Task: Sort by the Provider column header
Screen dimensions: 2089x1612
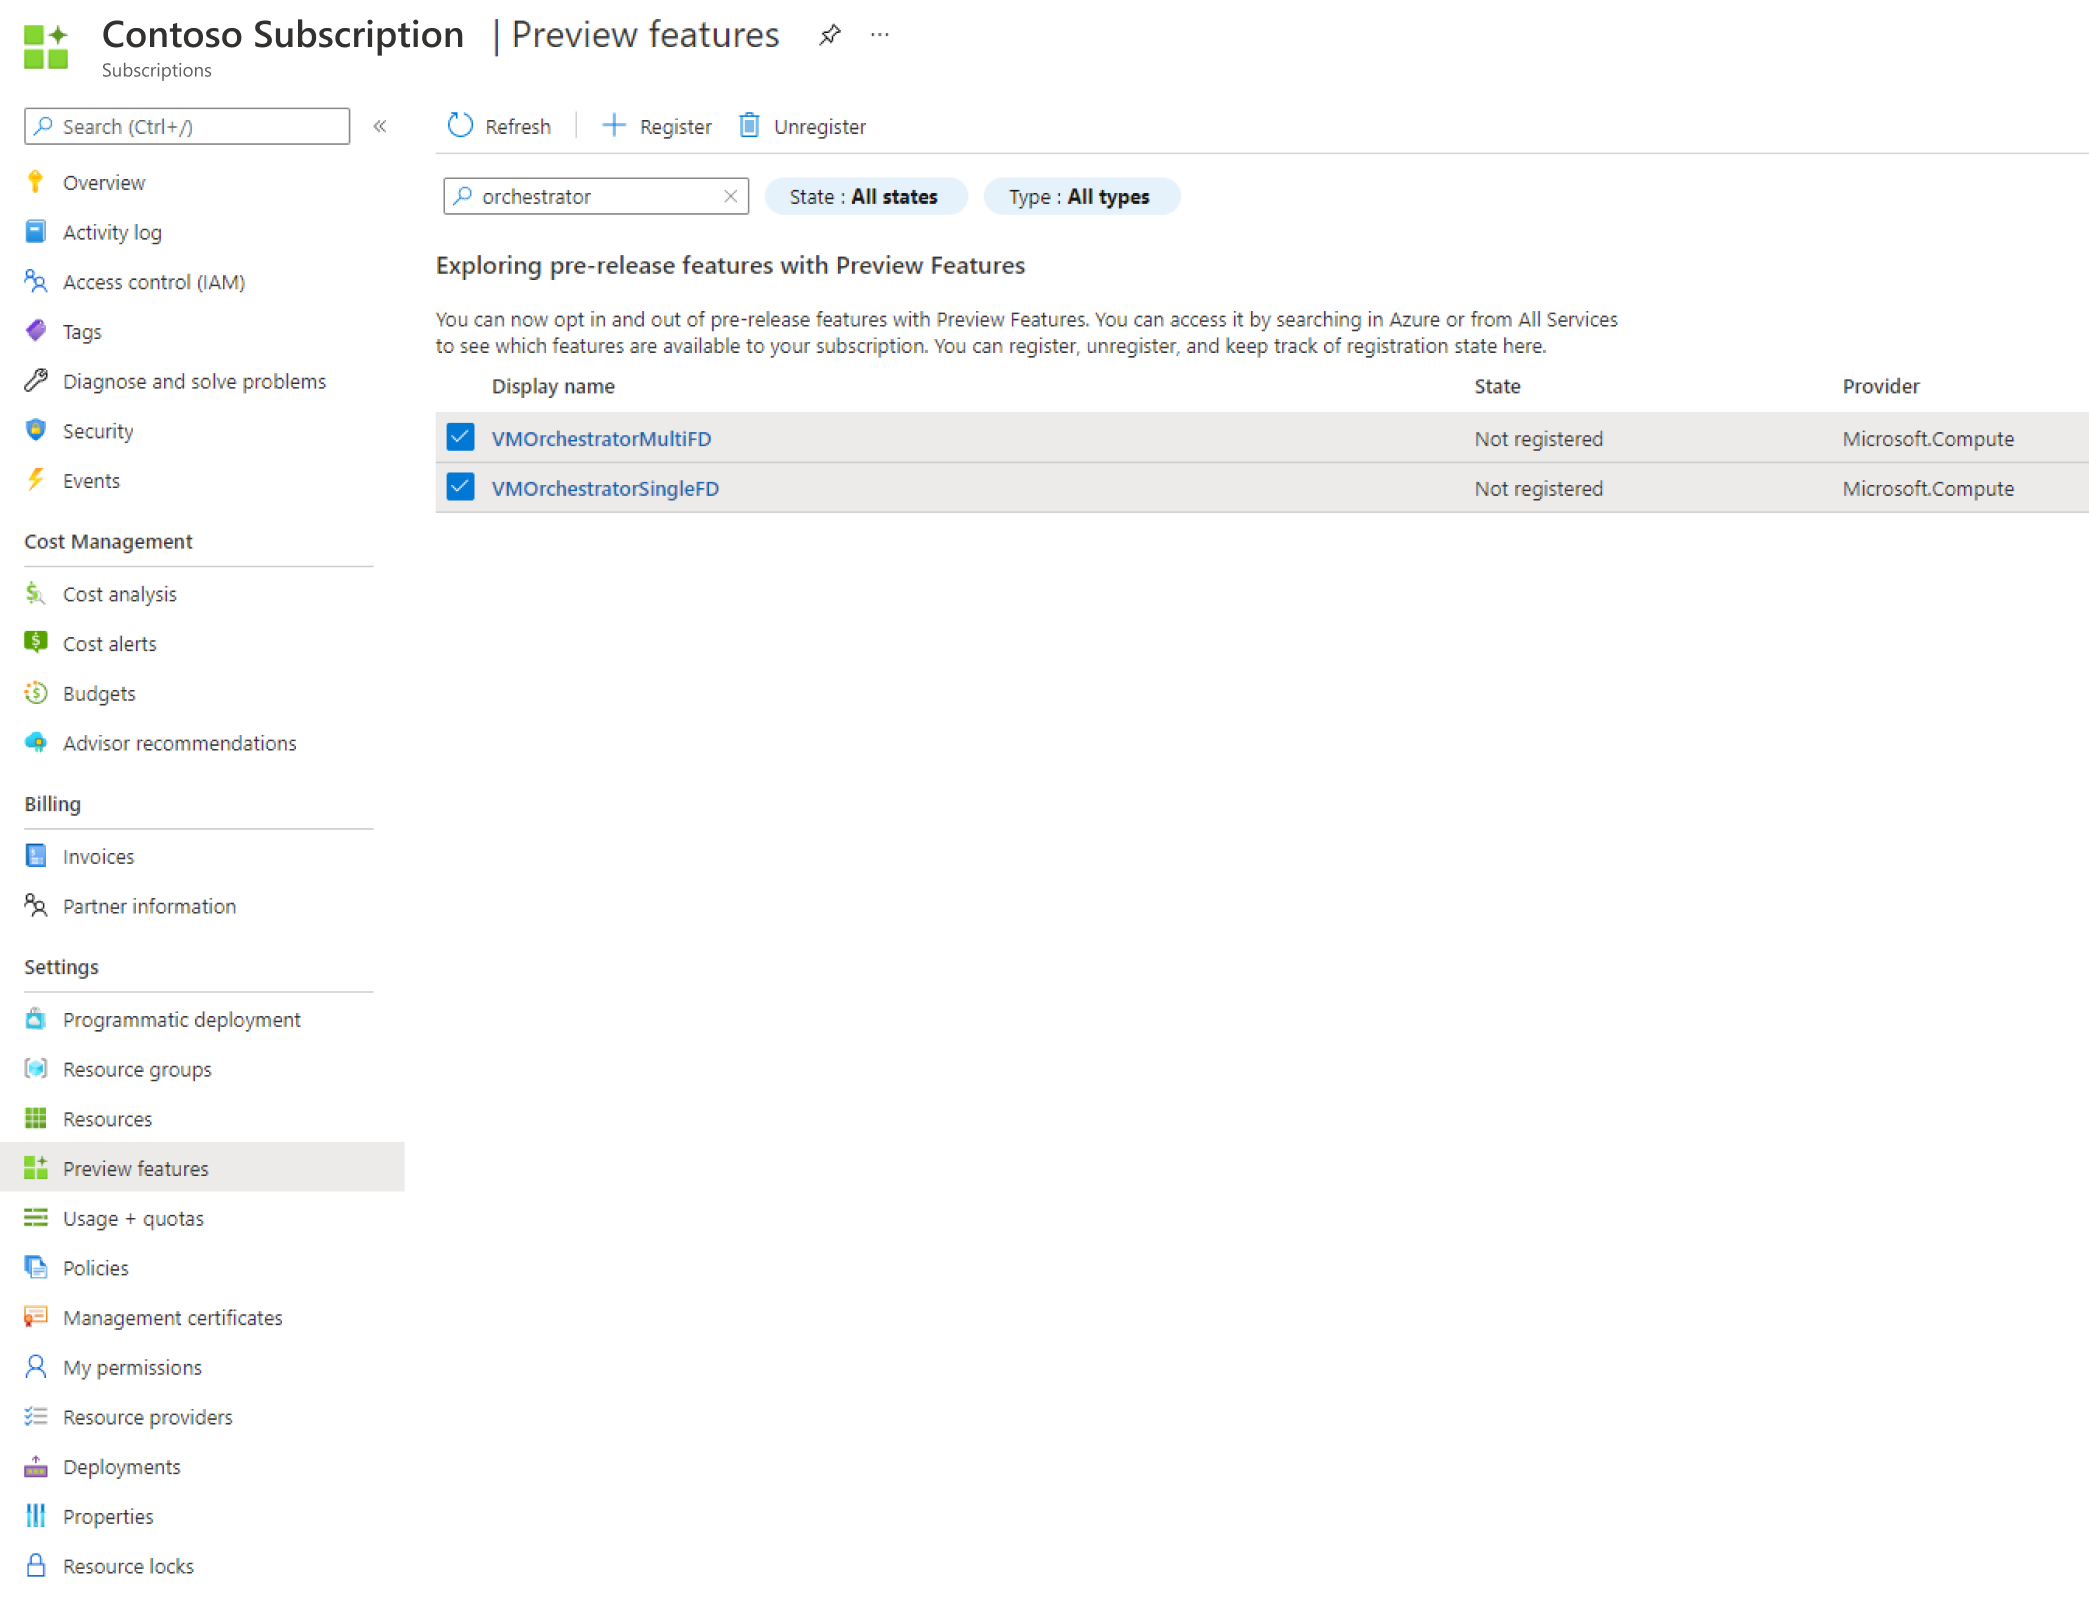Action: pos(1881,386)
